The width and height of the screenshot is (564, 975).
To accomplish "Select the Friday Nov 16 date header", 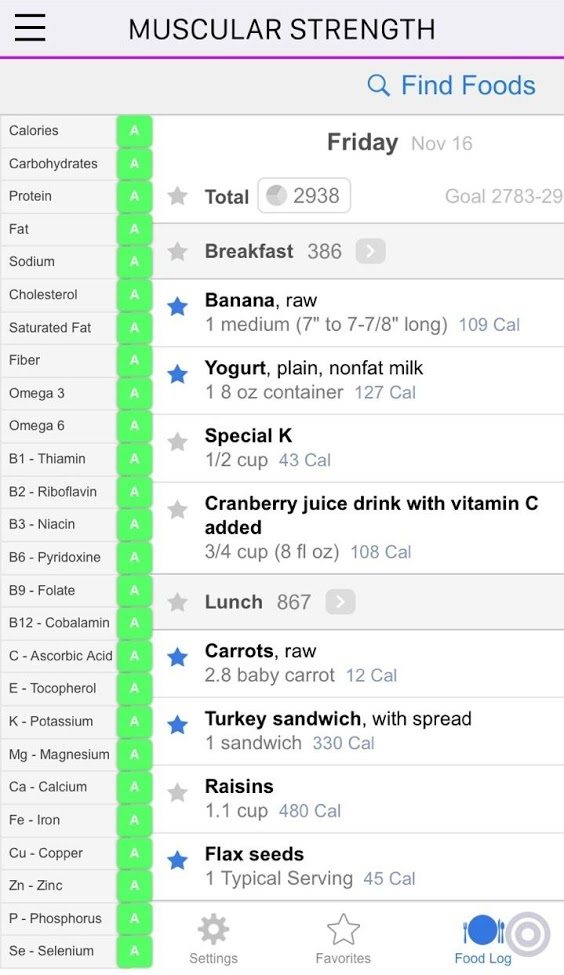I will 400,143.
